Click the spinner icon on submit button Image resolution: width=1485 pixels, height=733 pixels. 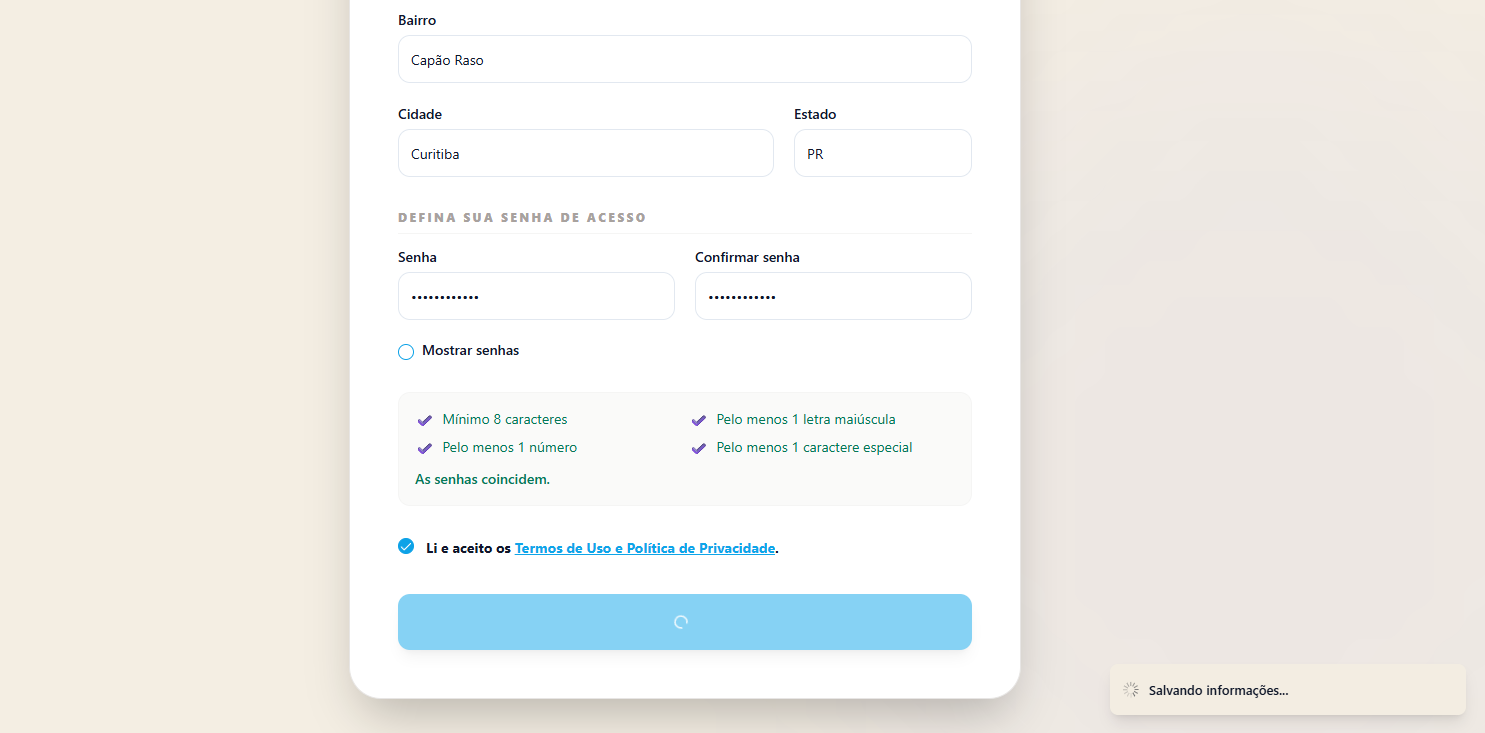[x=681, y=622]
